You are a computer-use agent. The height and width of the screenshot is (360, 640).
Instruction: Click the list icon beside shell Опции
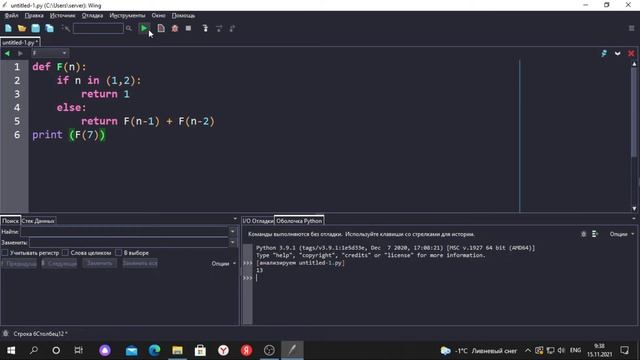point(595,234)
